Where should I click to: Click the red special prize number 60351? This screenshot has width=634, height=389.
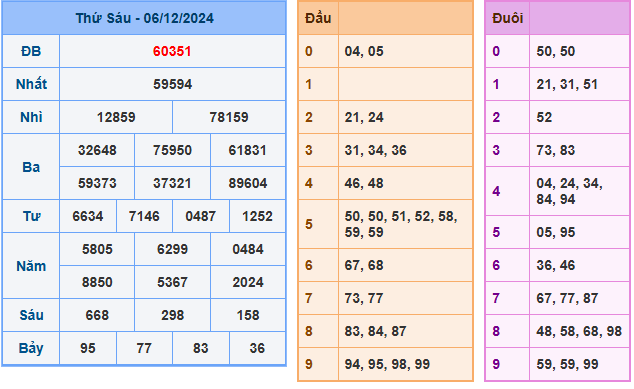point(172,51)
